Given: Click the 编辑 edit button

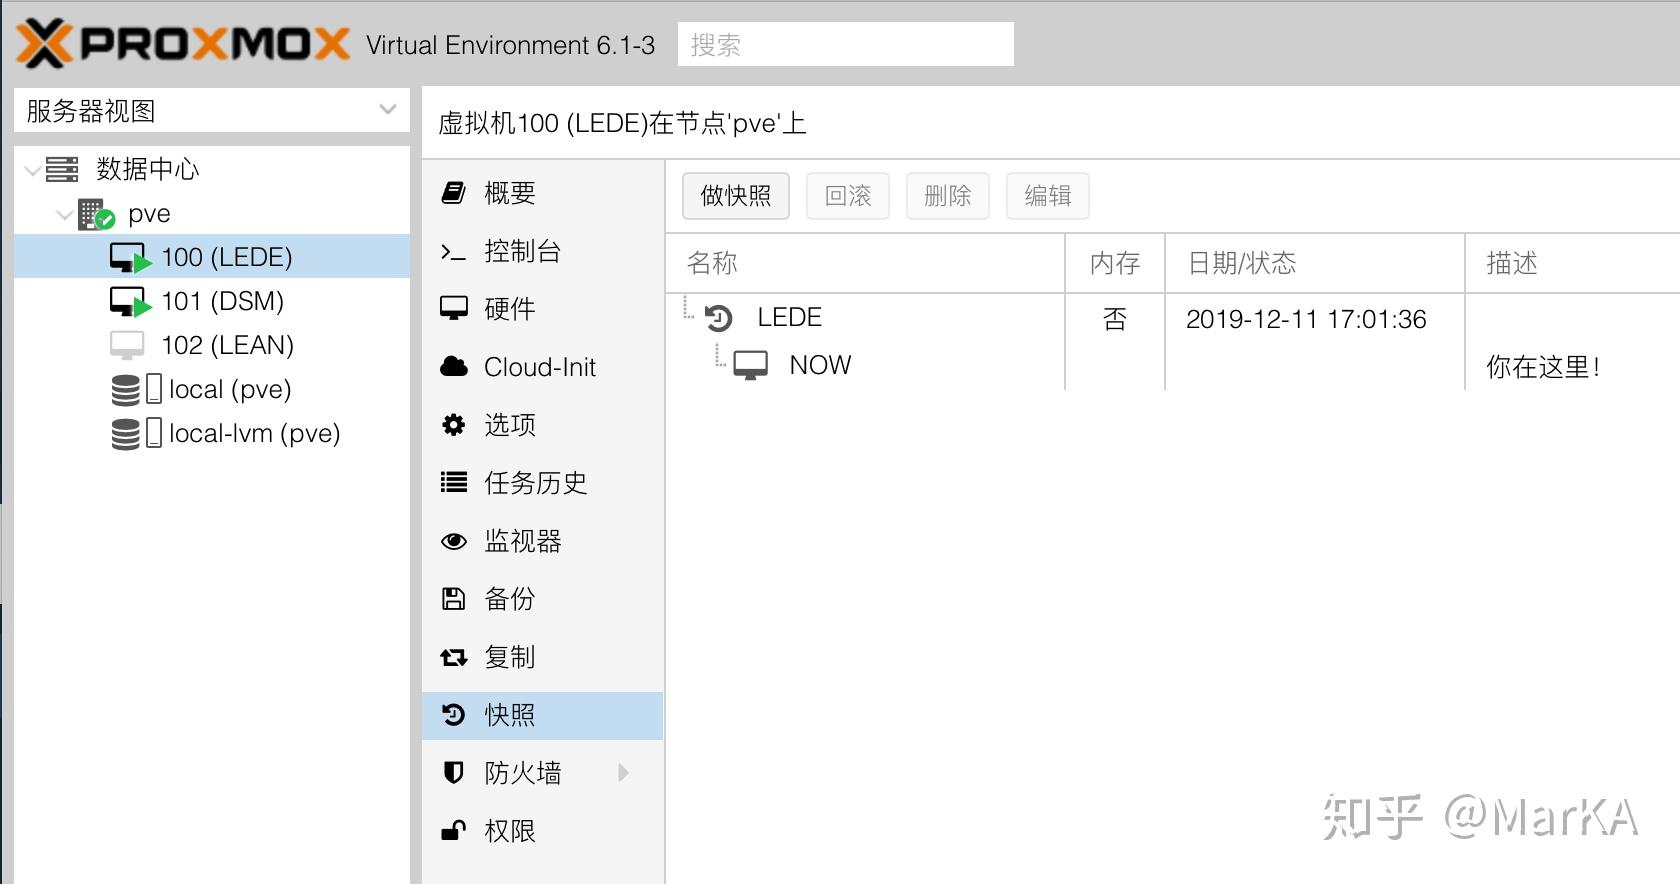Looking at the screenshot, I should click(1048, 196).
